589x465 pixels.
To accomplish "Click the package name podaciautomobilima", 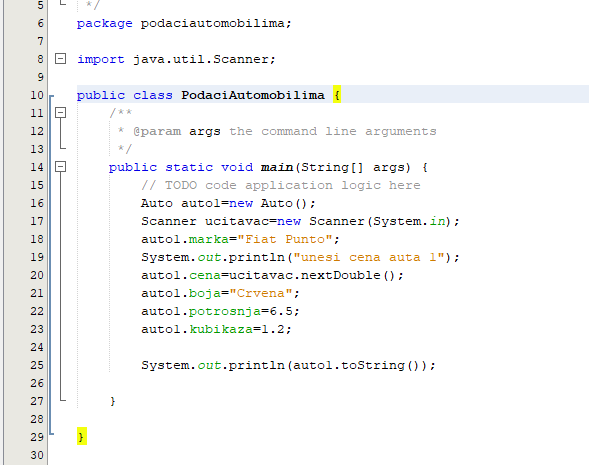I will tap(213, 23).
